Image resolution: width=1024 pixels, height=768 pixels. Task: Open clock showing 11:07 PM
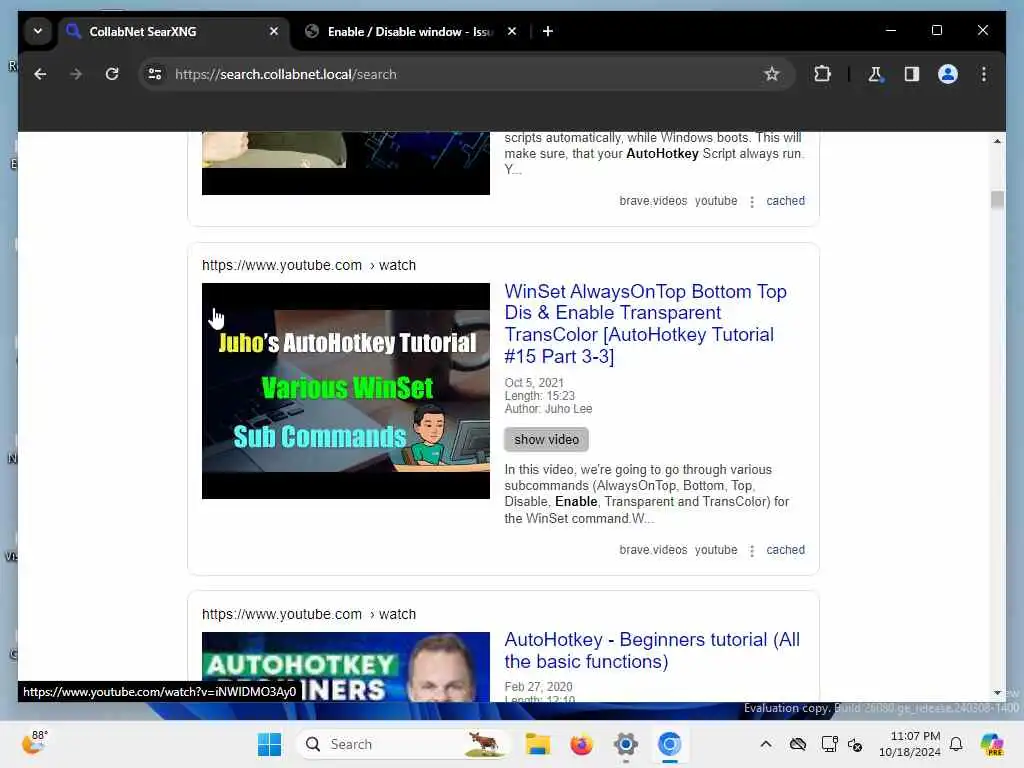pyautogui.click(x=910, y=744)
